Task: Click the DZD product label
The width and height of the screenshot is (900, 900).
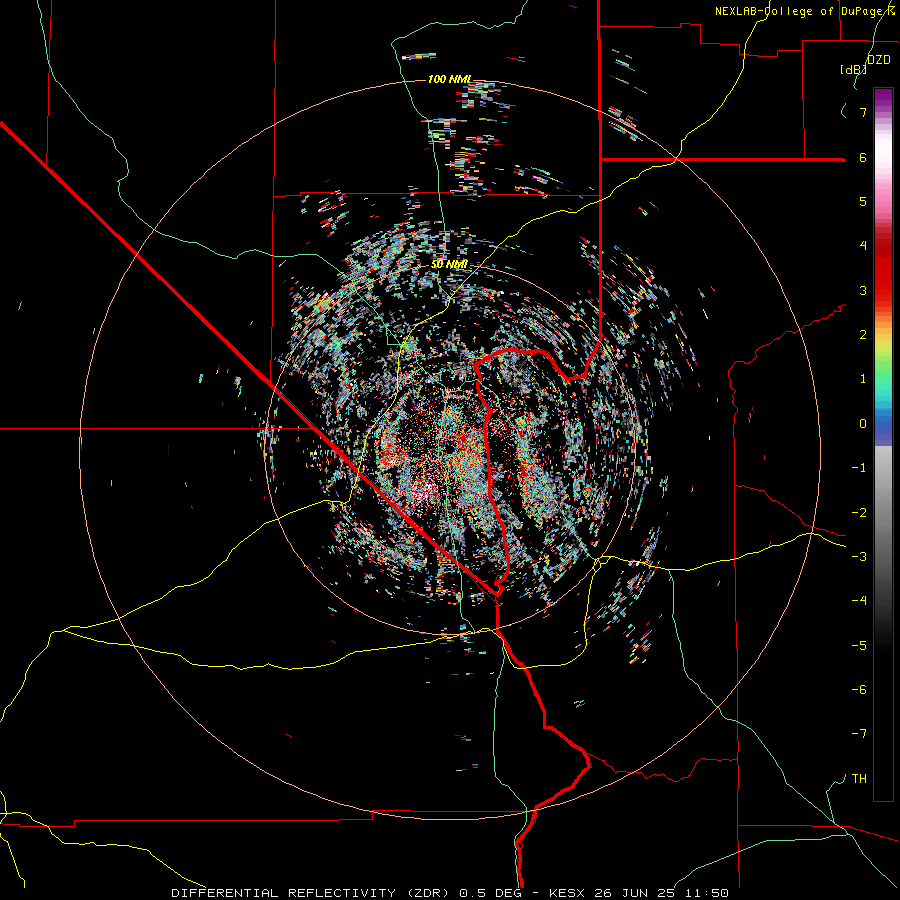Action: point(878,60)
